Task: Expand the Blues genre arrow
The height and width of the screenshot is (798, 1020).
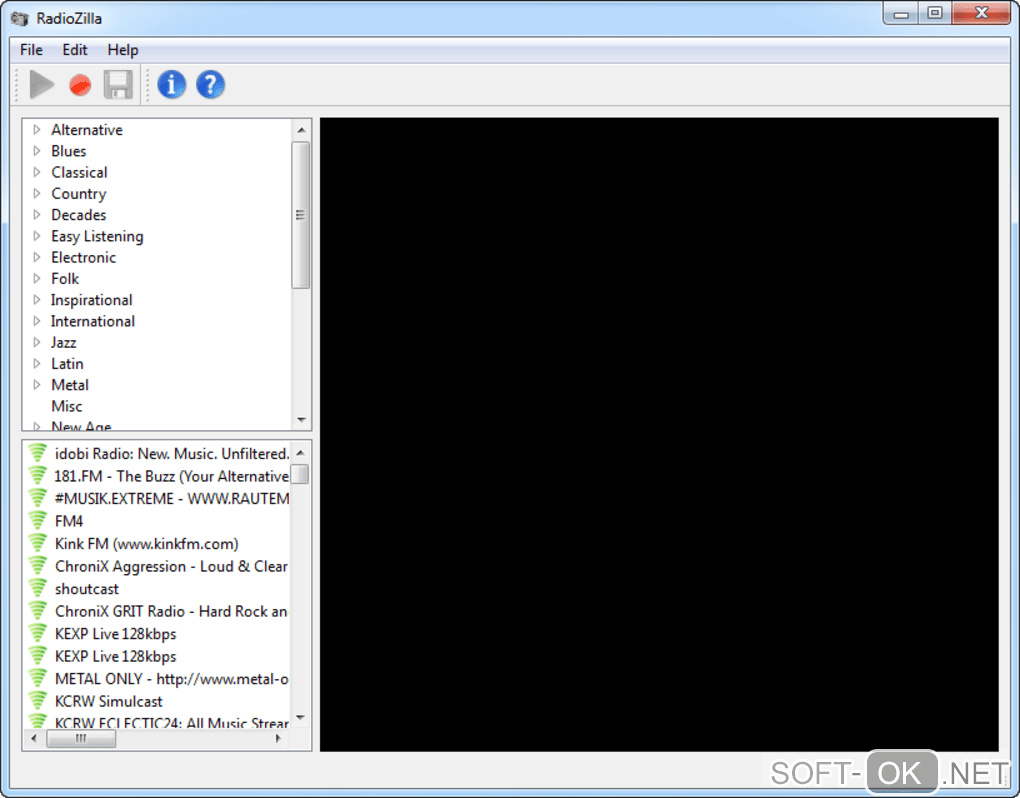Action: click(x=37, y=151)
